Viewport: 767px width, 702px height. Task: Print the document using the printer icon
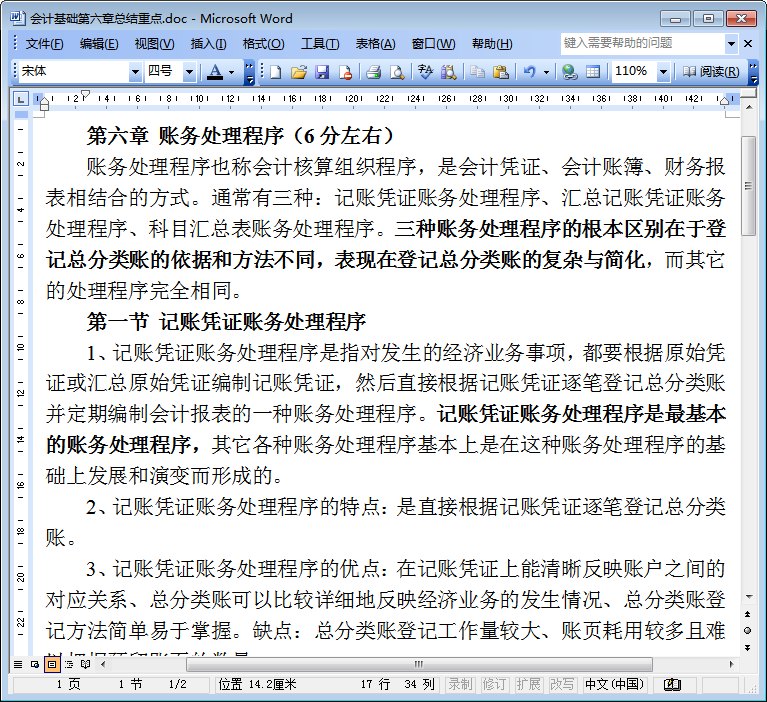tap(374, 72)
